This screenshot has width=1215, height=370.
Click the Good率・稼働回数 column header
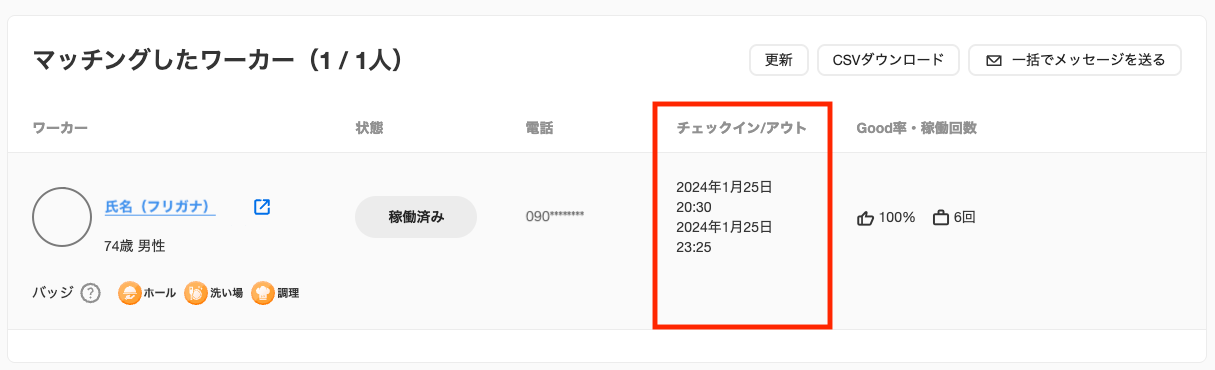click(916, 128)
